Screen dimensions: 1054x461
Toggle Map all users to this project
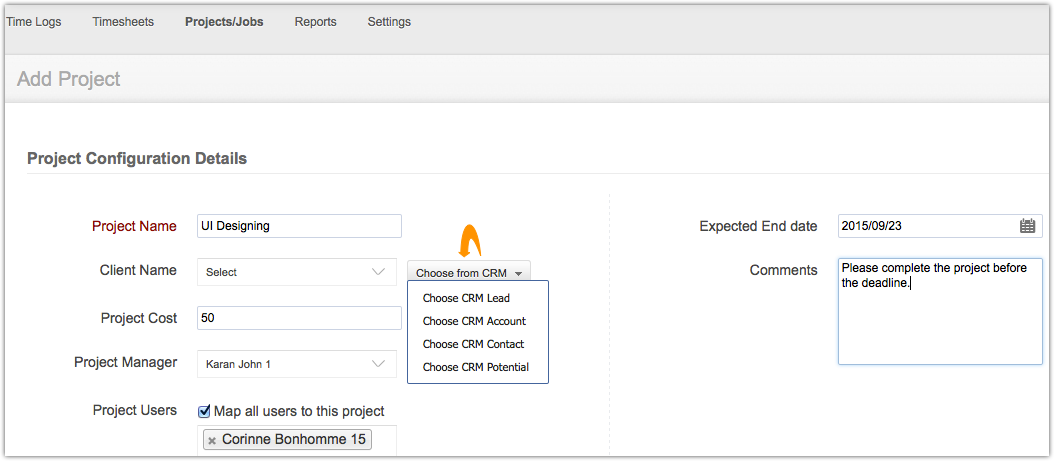point(204,411)
